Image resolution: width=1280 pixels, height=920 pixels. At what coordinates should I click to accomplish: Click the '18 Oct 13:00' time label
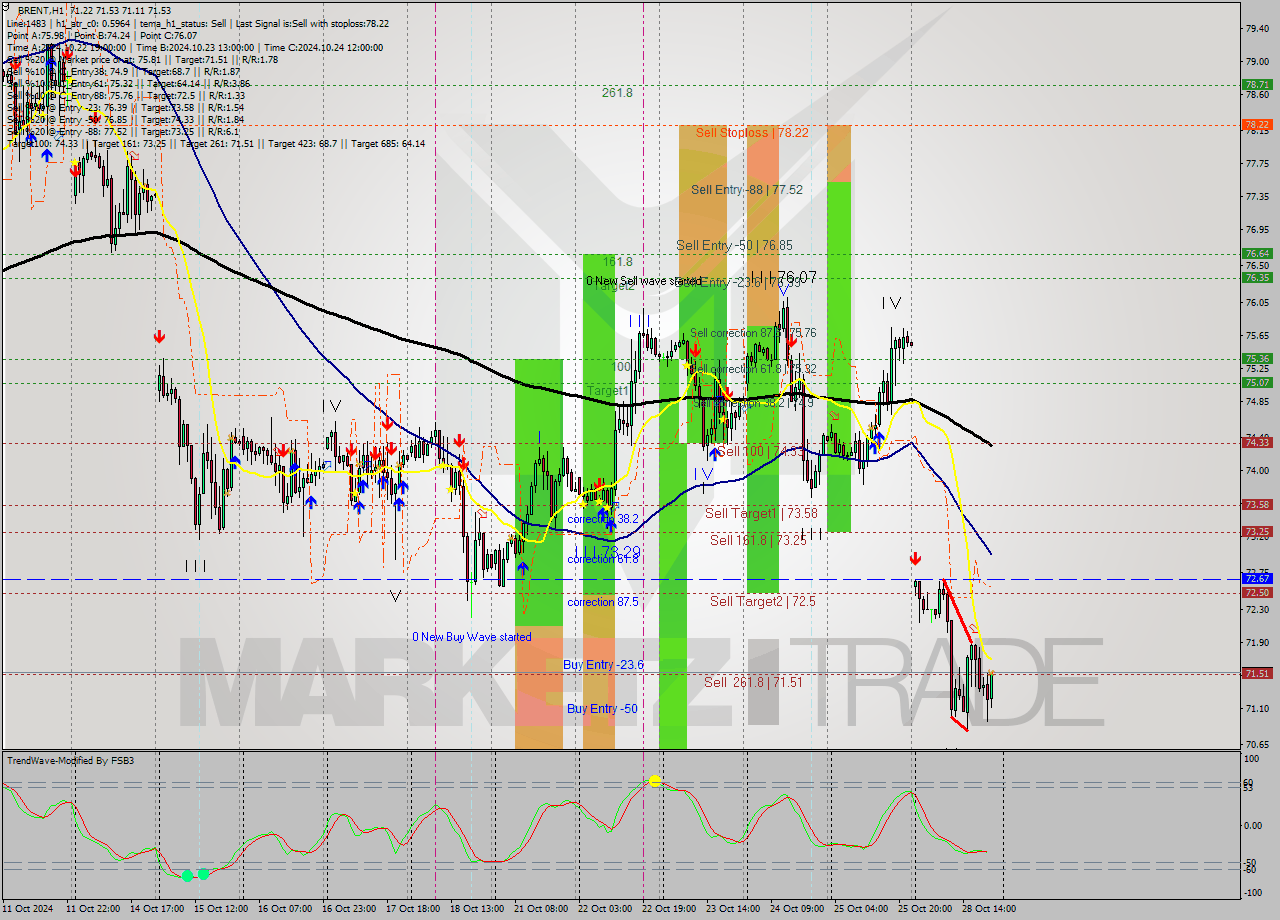pos(476,908)
